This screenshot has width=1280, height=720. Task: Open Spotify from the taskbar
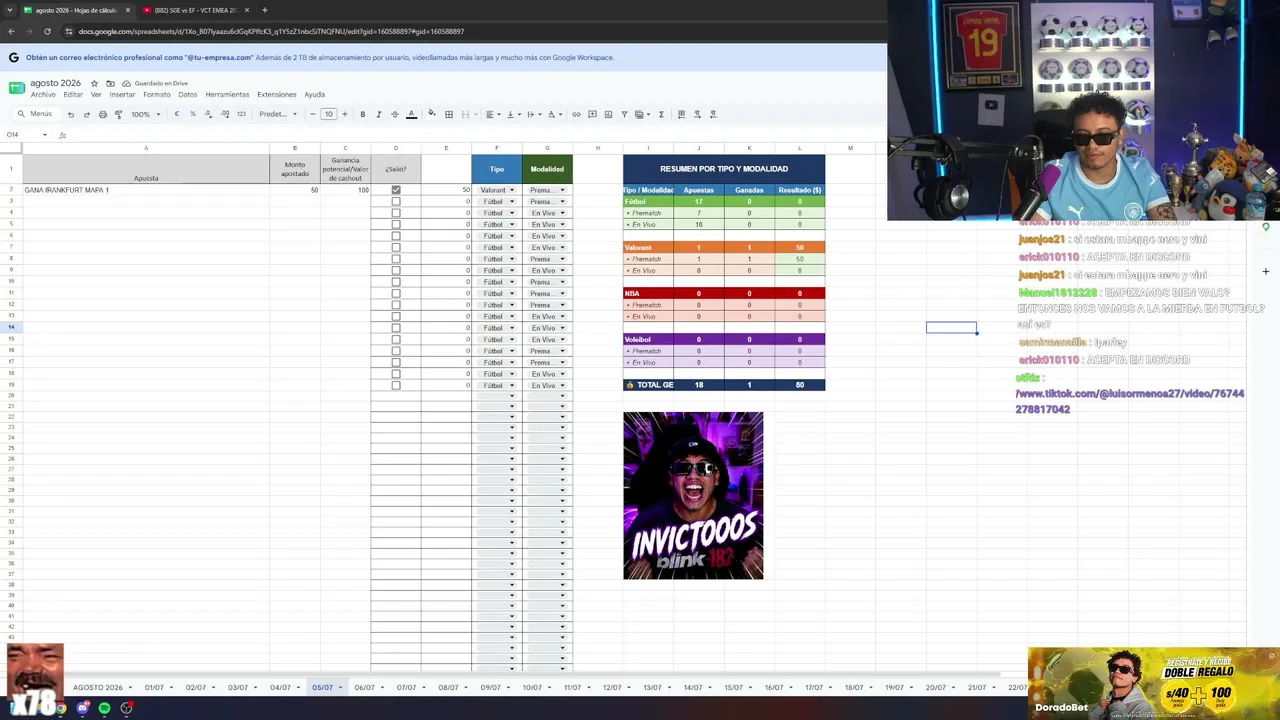(104, 708)
